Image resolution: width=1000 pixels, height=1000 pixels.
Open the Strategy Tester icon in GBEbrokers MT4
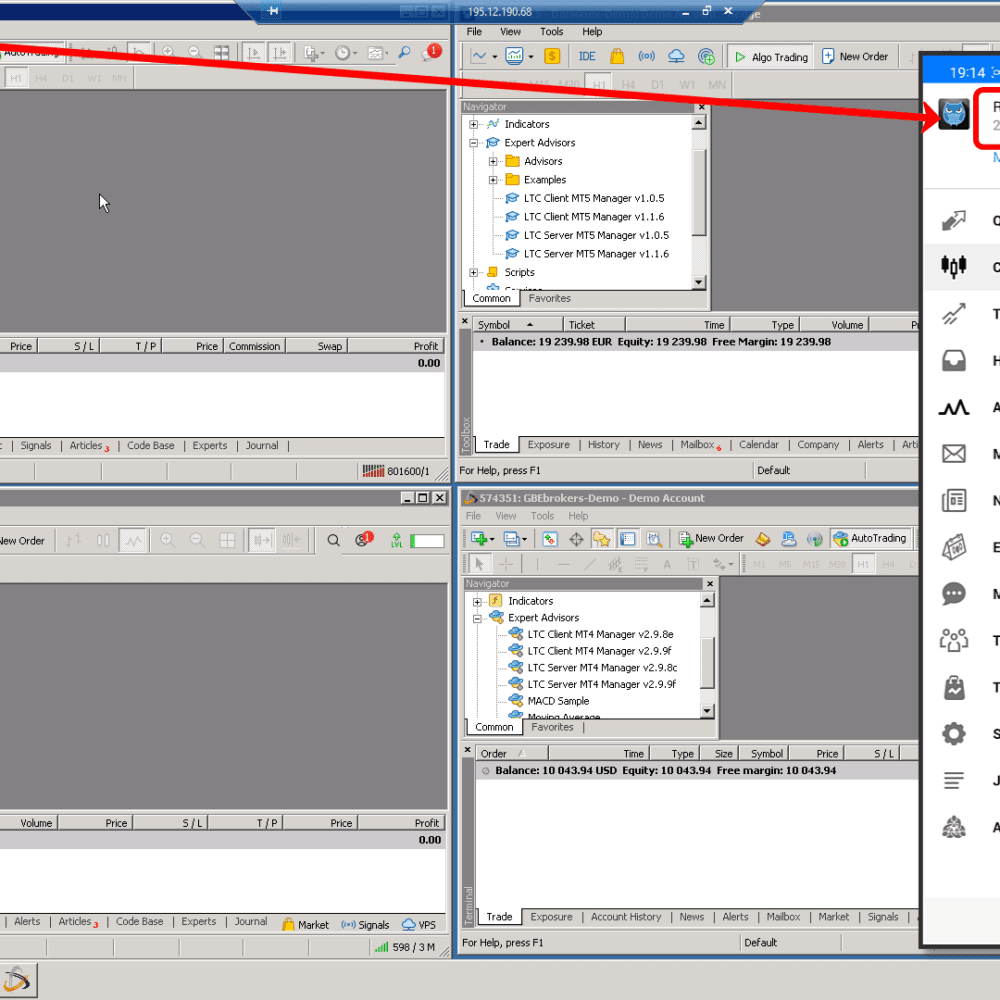[x=654, y=540]
